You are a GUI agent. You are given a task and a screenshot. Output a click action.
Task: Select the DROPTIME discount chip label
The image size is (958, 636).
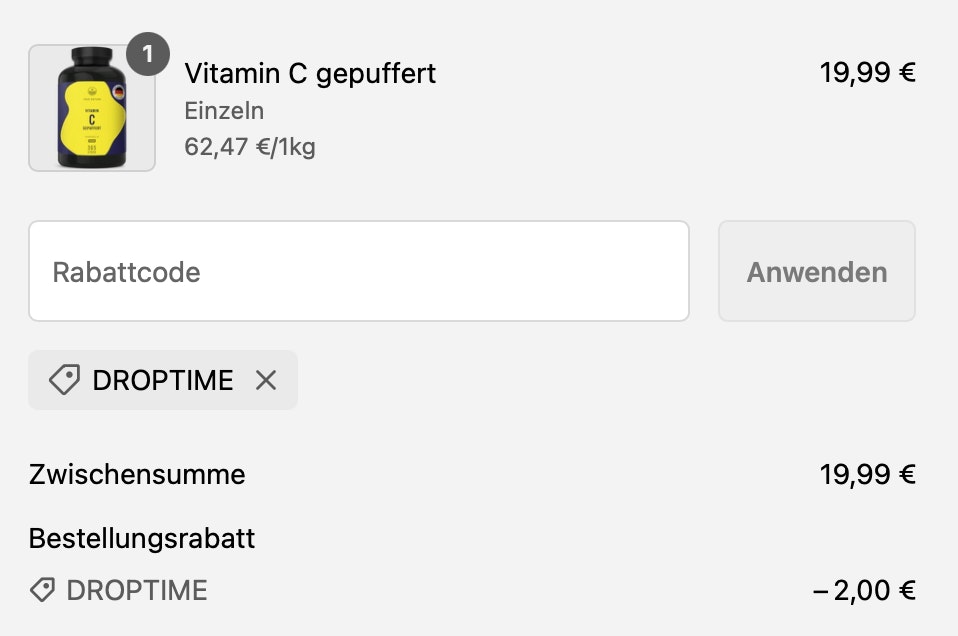tap(163, 380)
